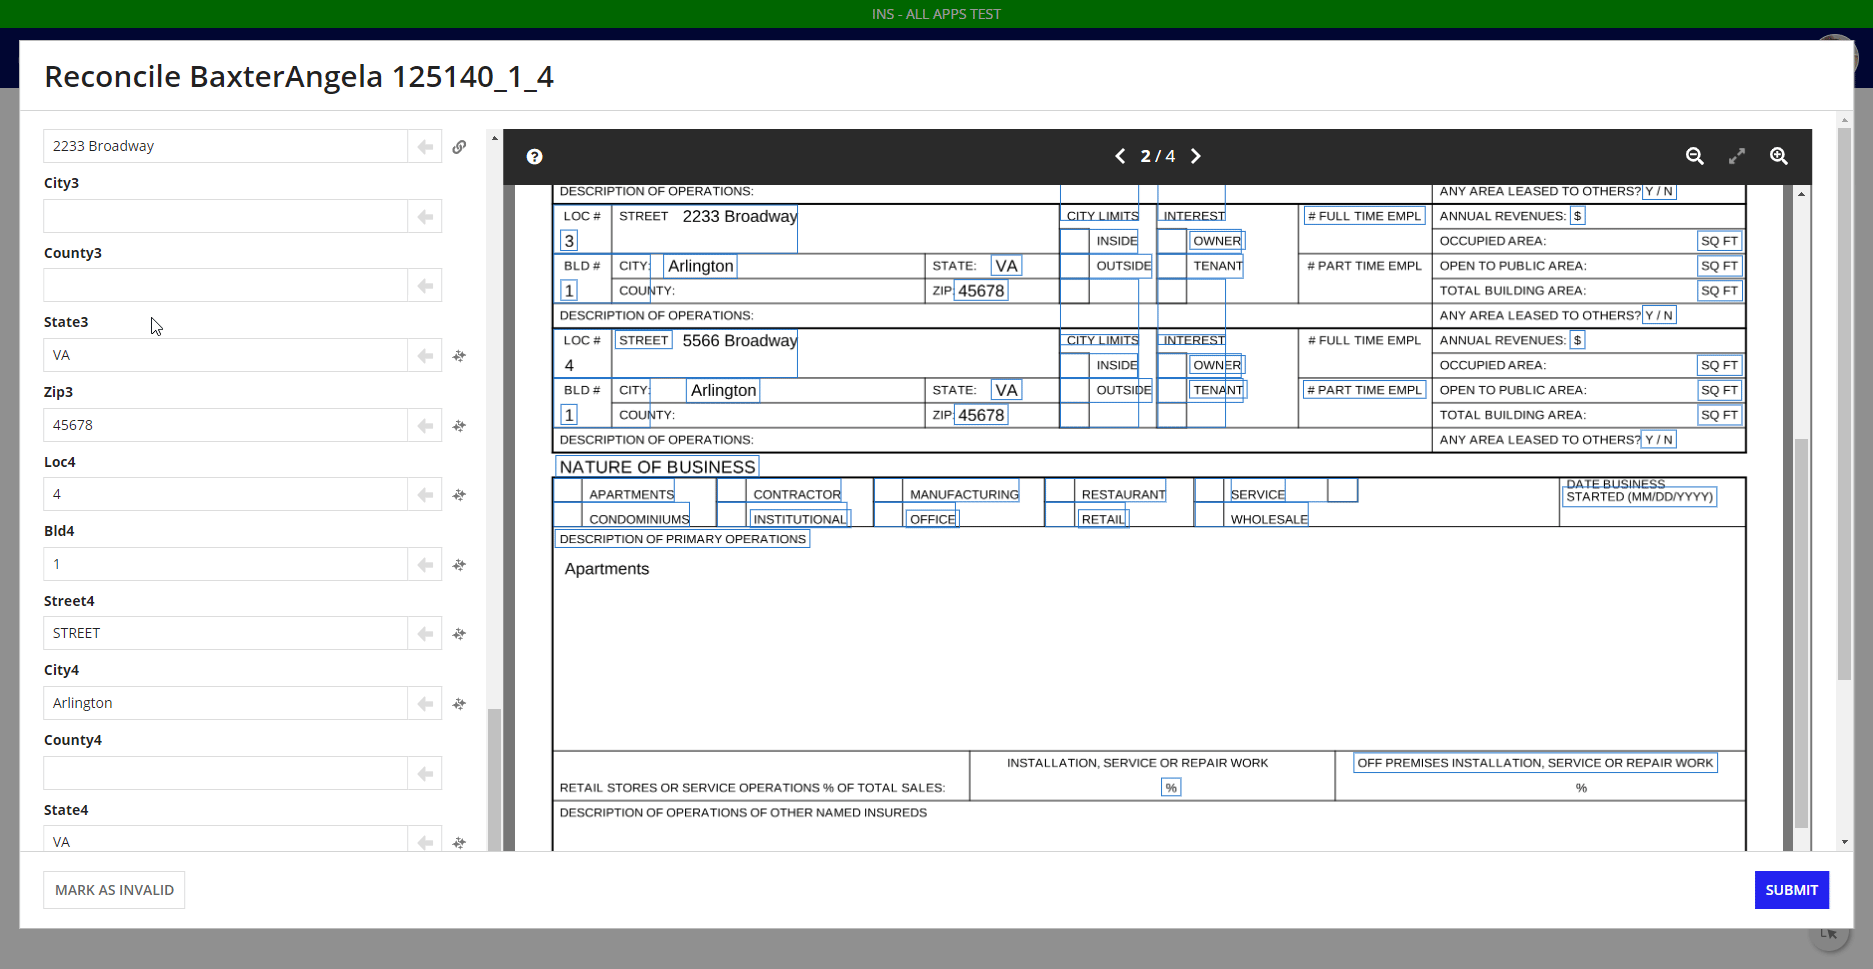1873x969 pixels.
Task: Focus the empty City3 input field
Action: [225, 216]
